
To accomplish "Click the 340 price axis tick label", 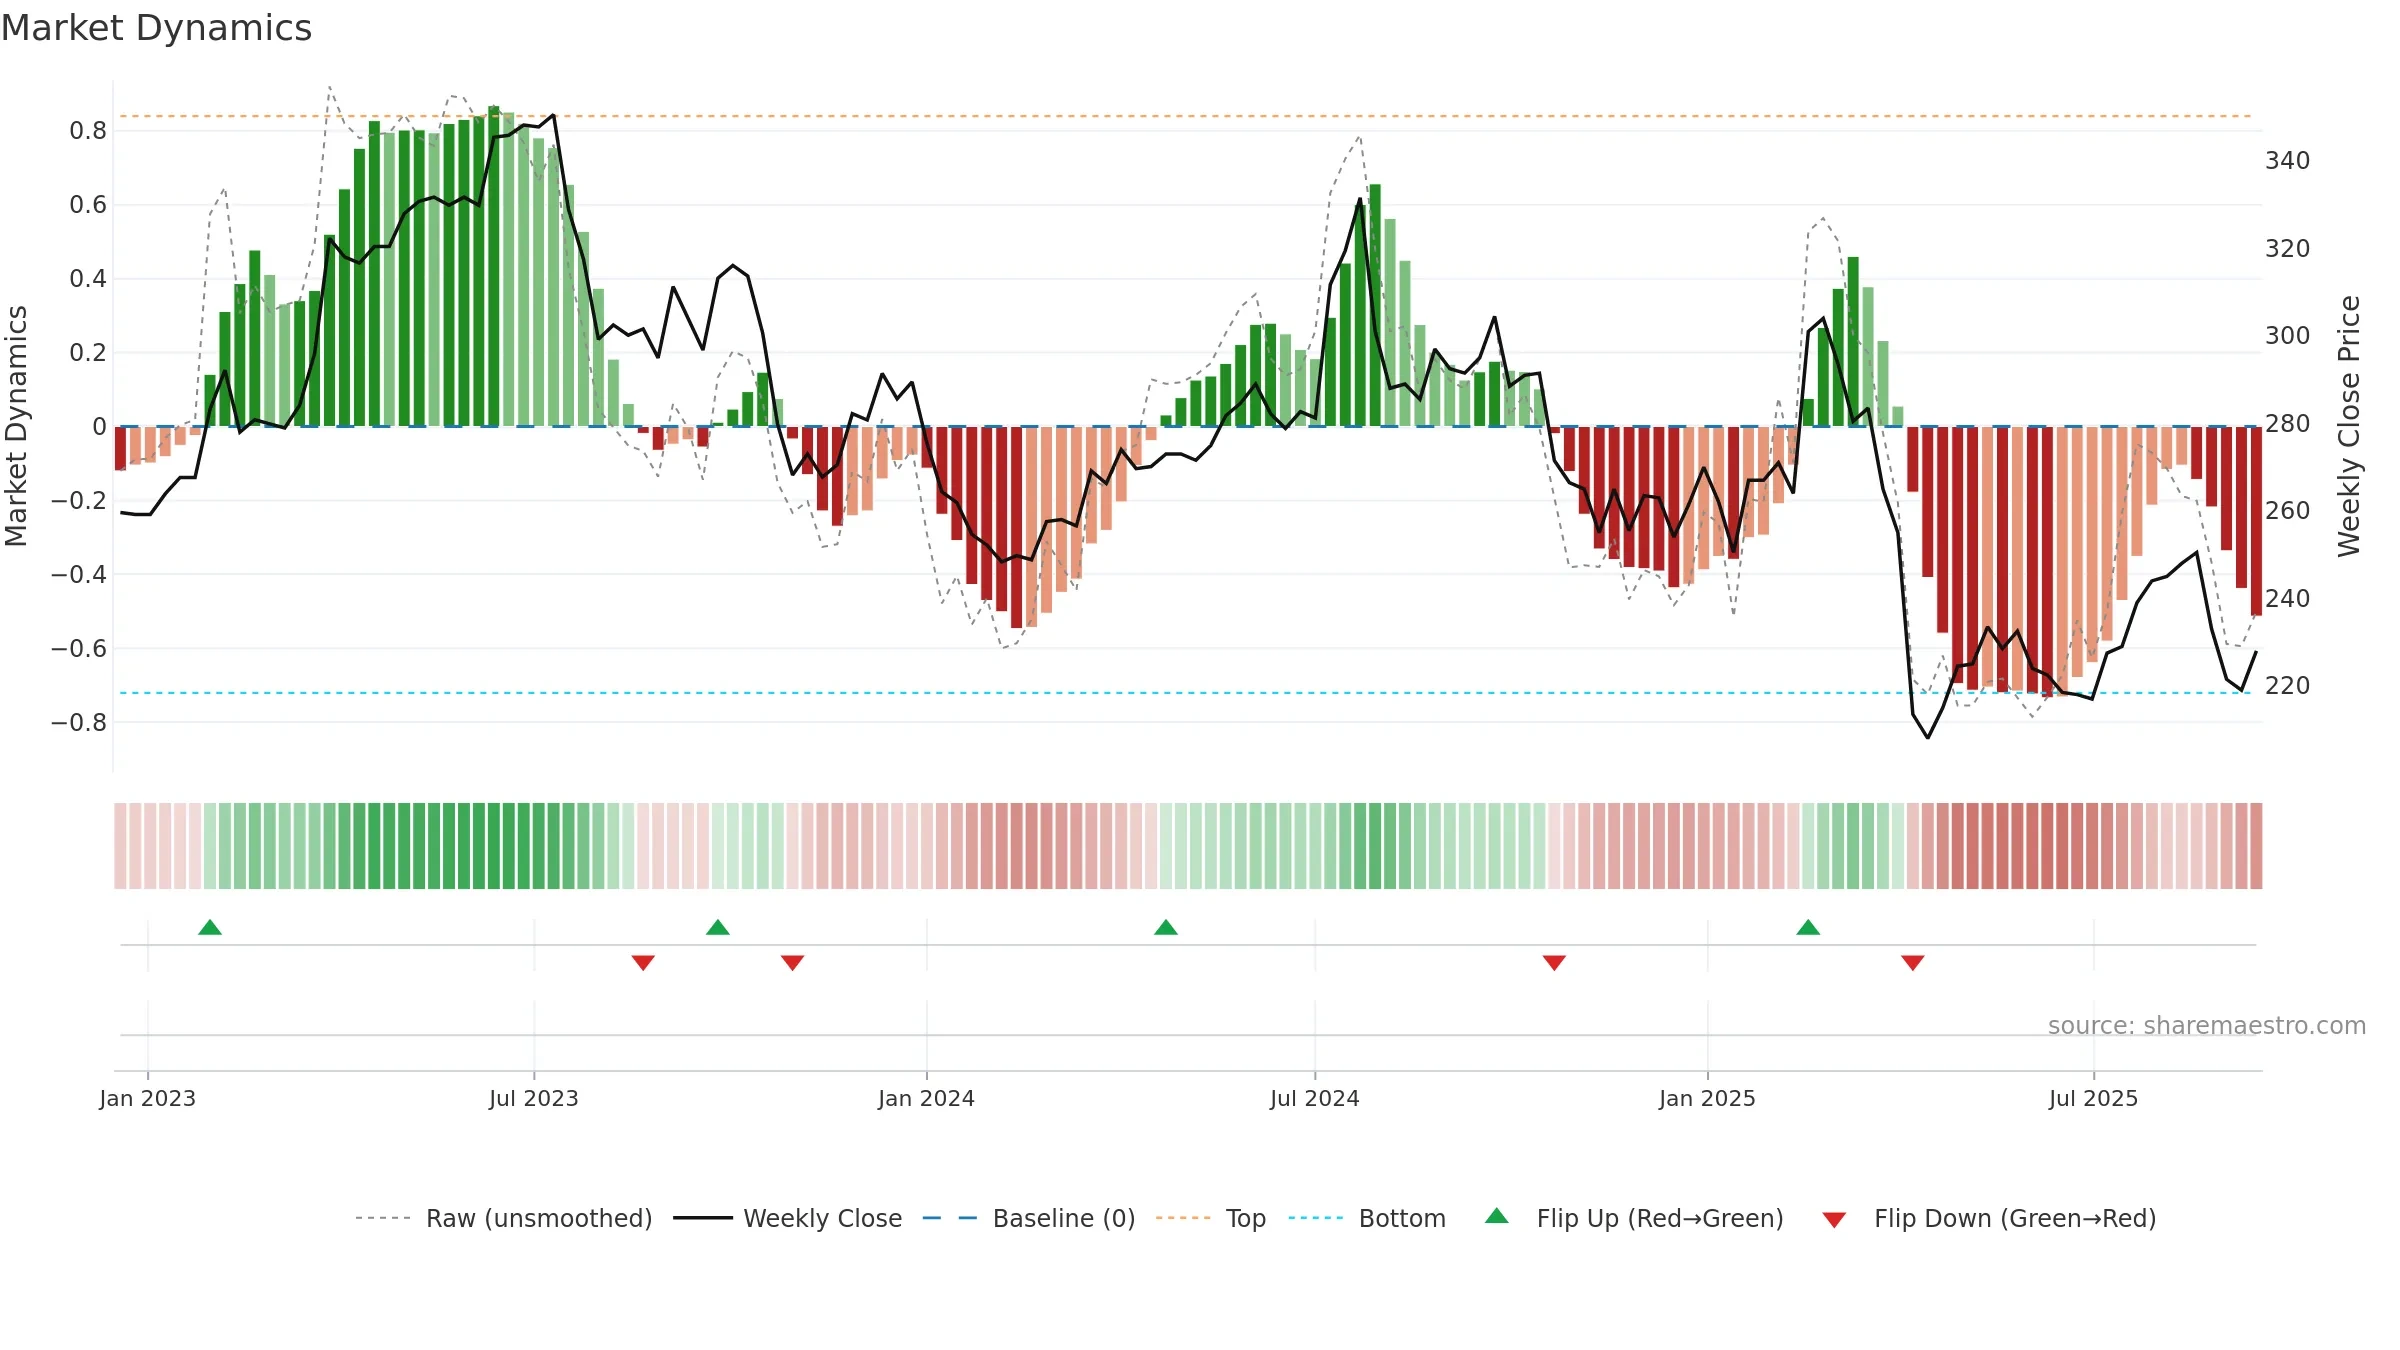I will 2288,160.
